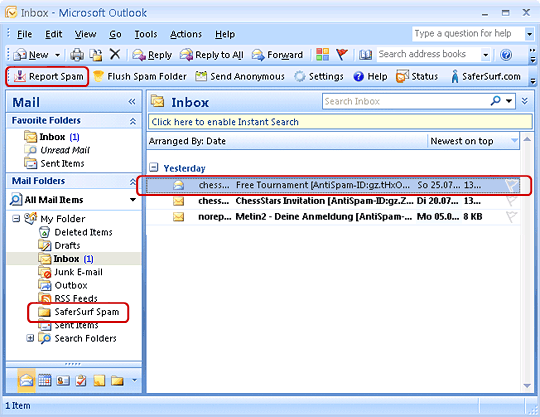Screen dimensions: 540x417
Task: Click the Categorize colored squares icon
Action: click(x=322, y=54)
